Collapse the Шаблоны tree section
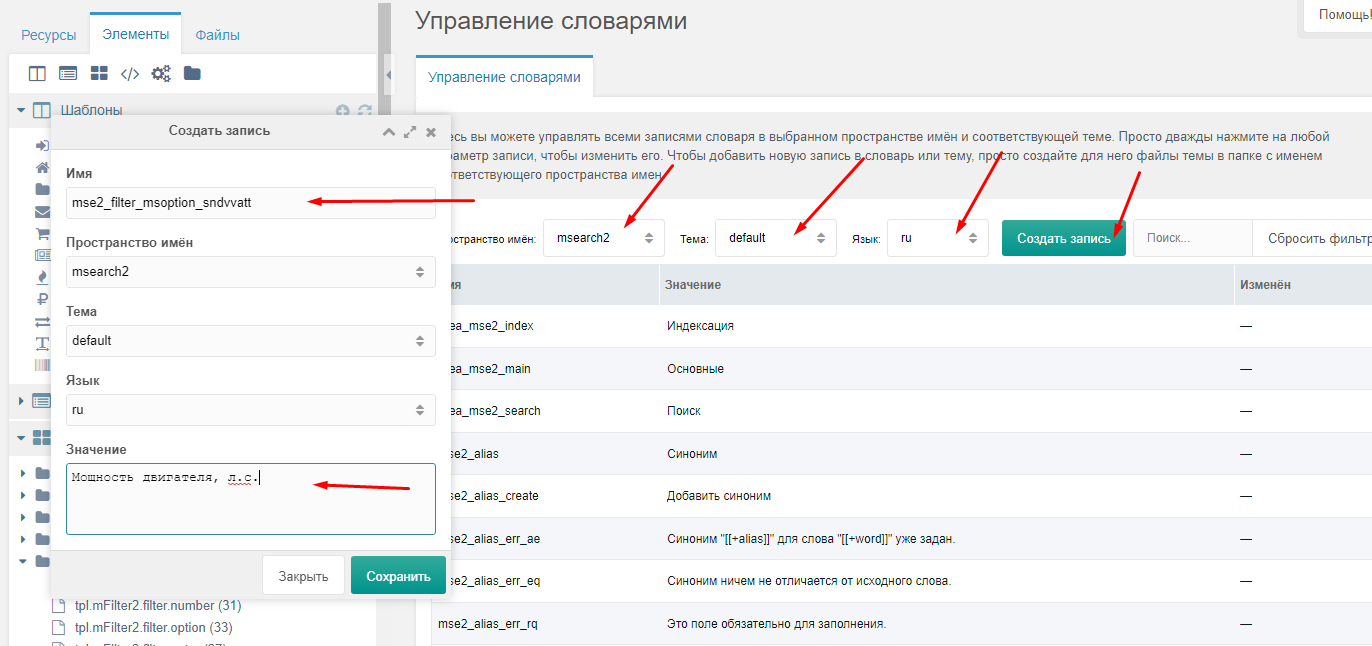1372x646 pixels. pyautogui.click(x=20, y=110)
